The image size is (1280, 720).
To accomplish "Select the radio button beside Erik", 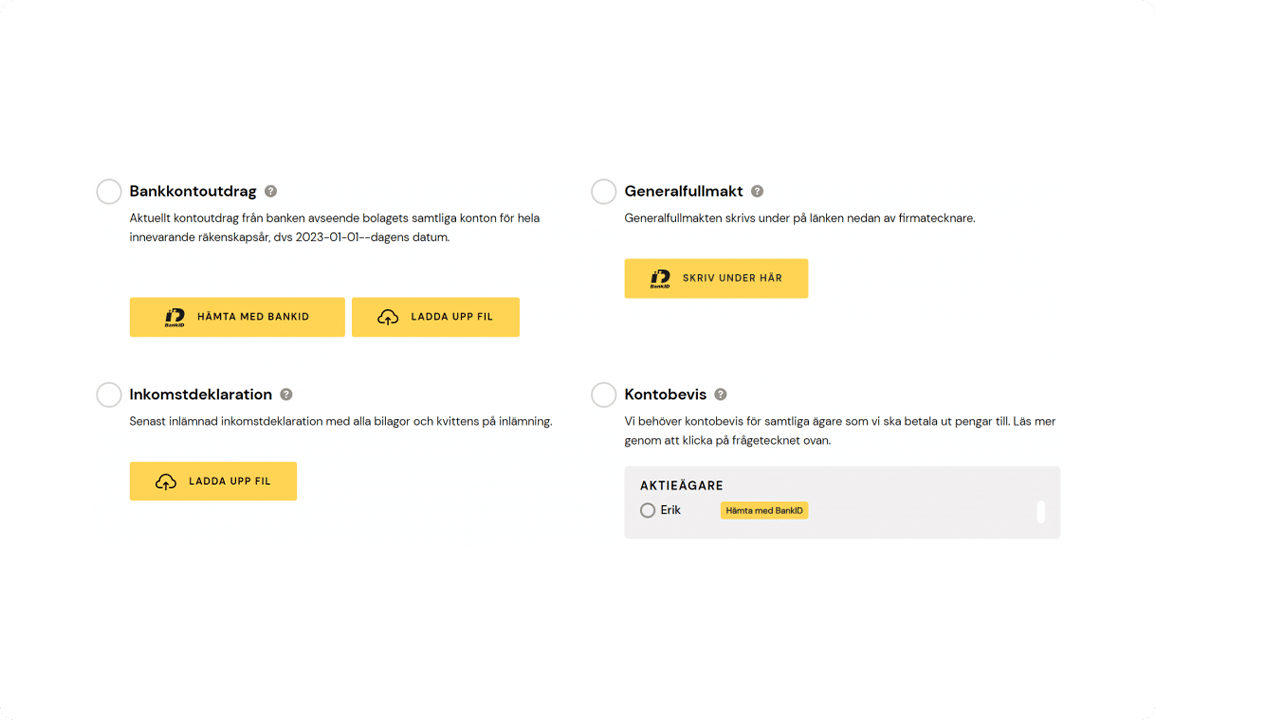I will 648,510.
